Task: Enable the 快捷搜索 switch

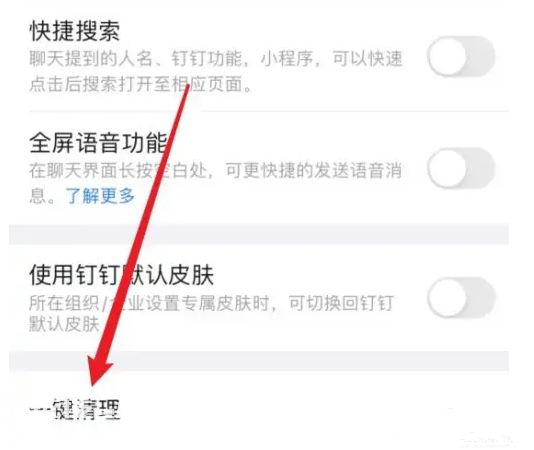Action: point(461,57)
